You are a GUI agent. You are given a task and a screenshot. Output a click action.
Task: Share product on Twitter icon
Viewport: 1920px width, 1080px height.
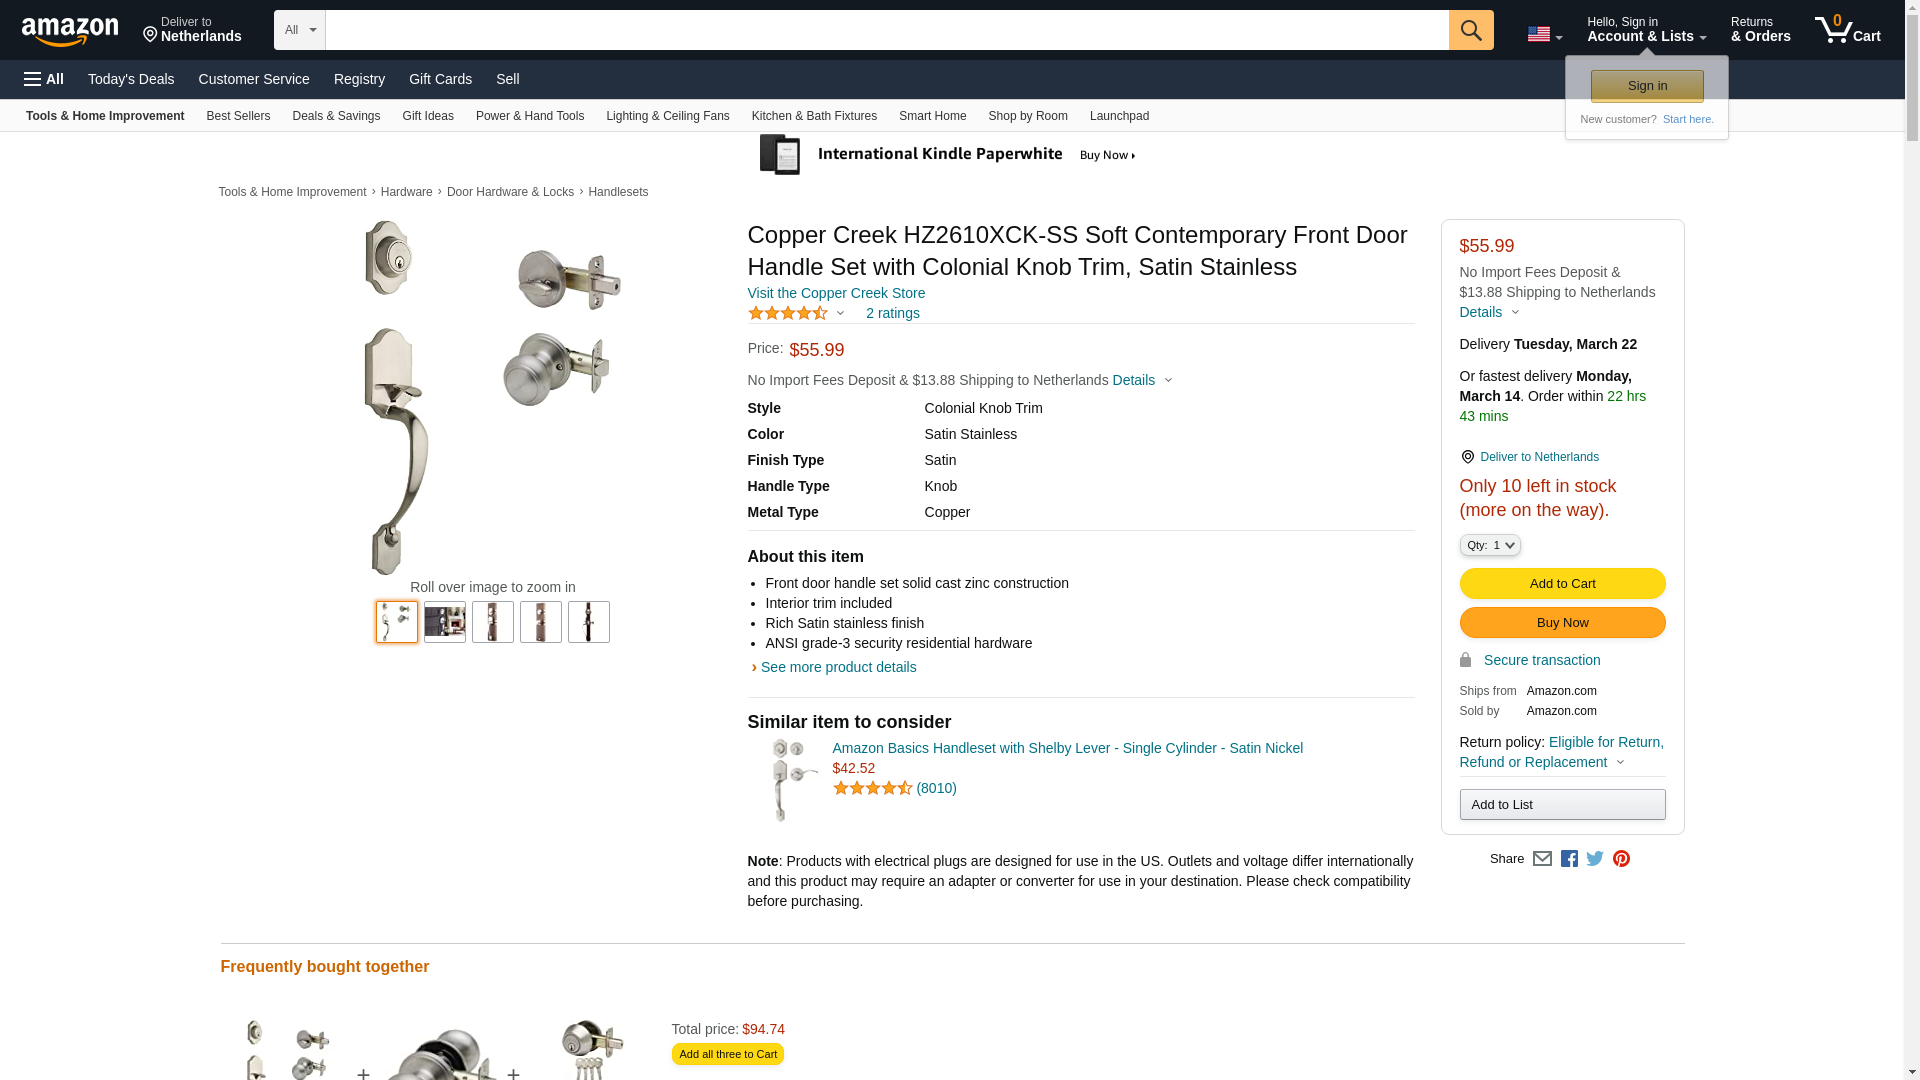(x=1595, y=859)
